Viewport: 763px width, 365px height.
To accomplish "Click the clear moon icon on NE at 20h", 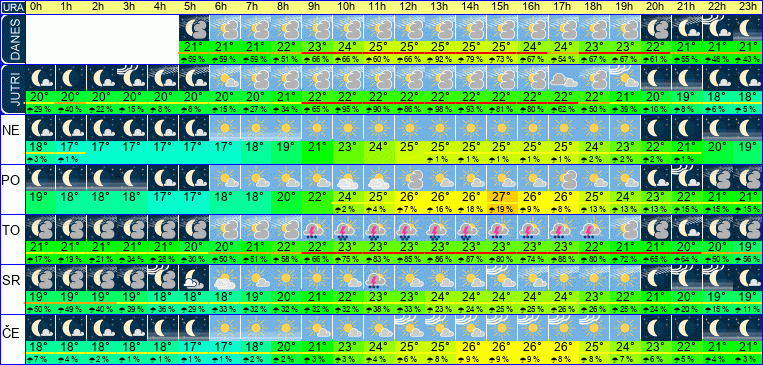I will pos(656,128).
